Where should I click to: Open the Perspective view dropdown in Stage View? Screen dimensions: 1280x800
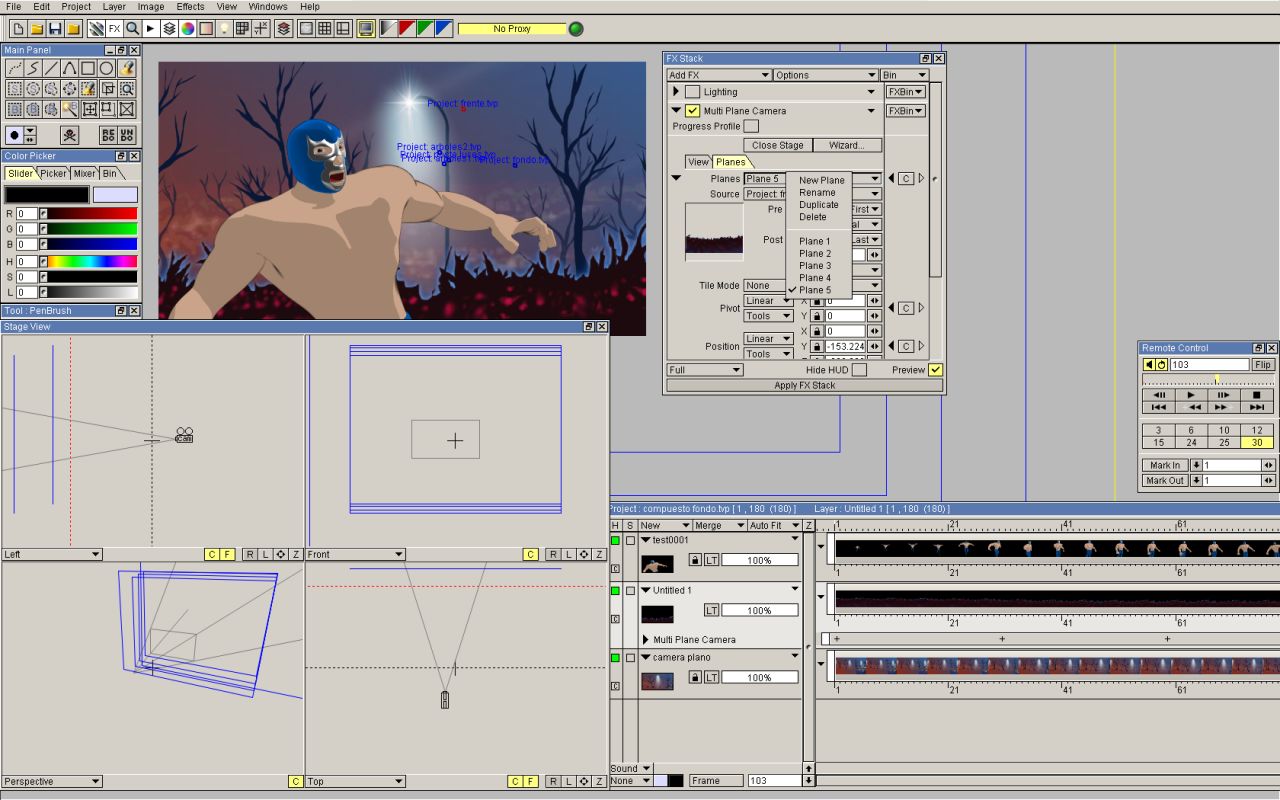pyautogui.click(x=52, y=781)
